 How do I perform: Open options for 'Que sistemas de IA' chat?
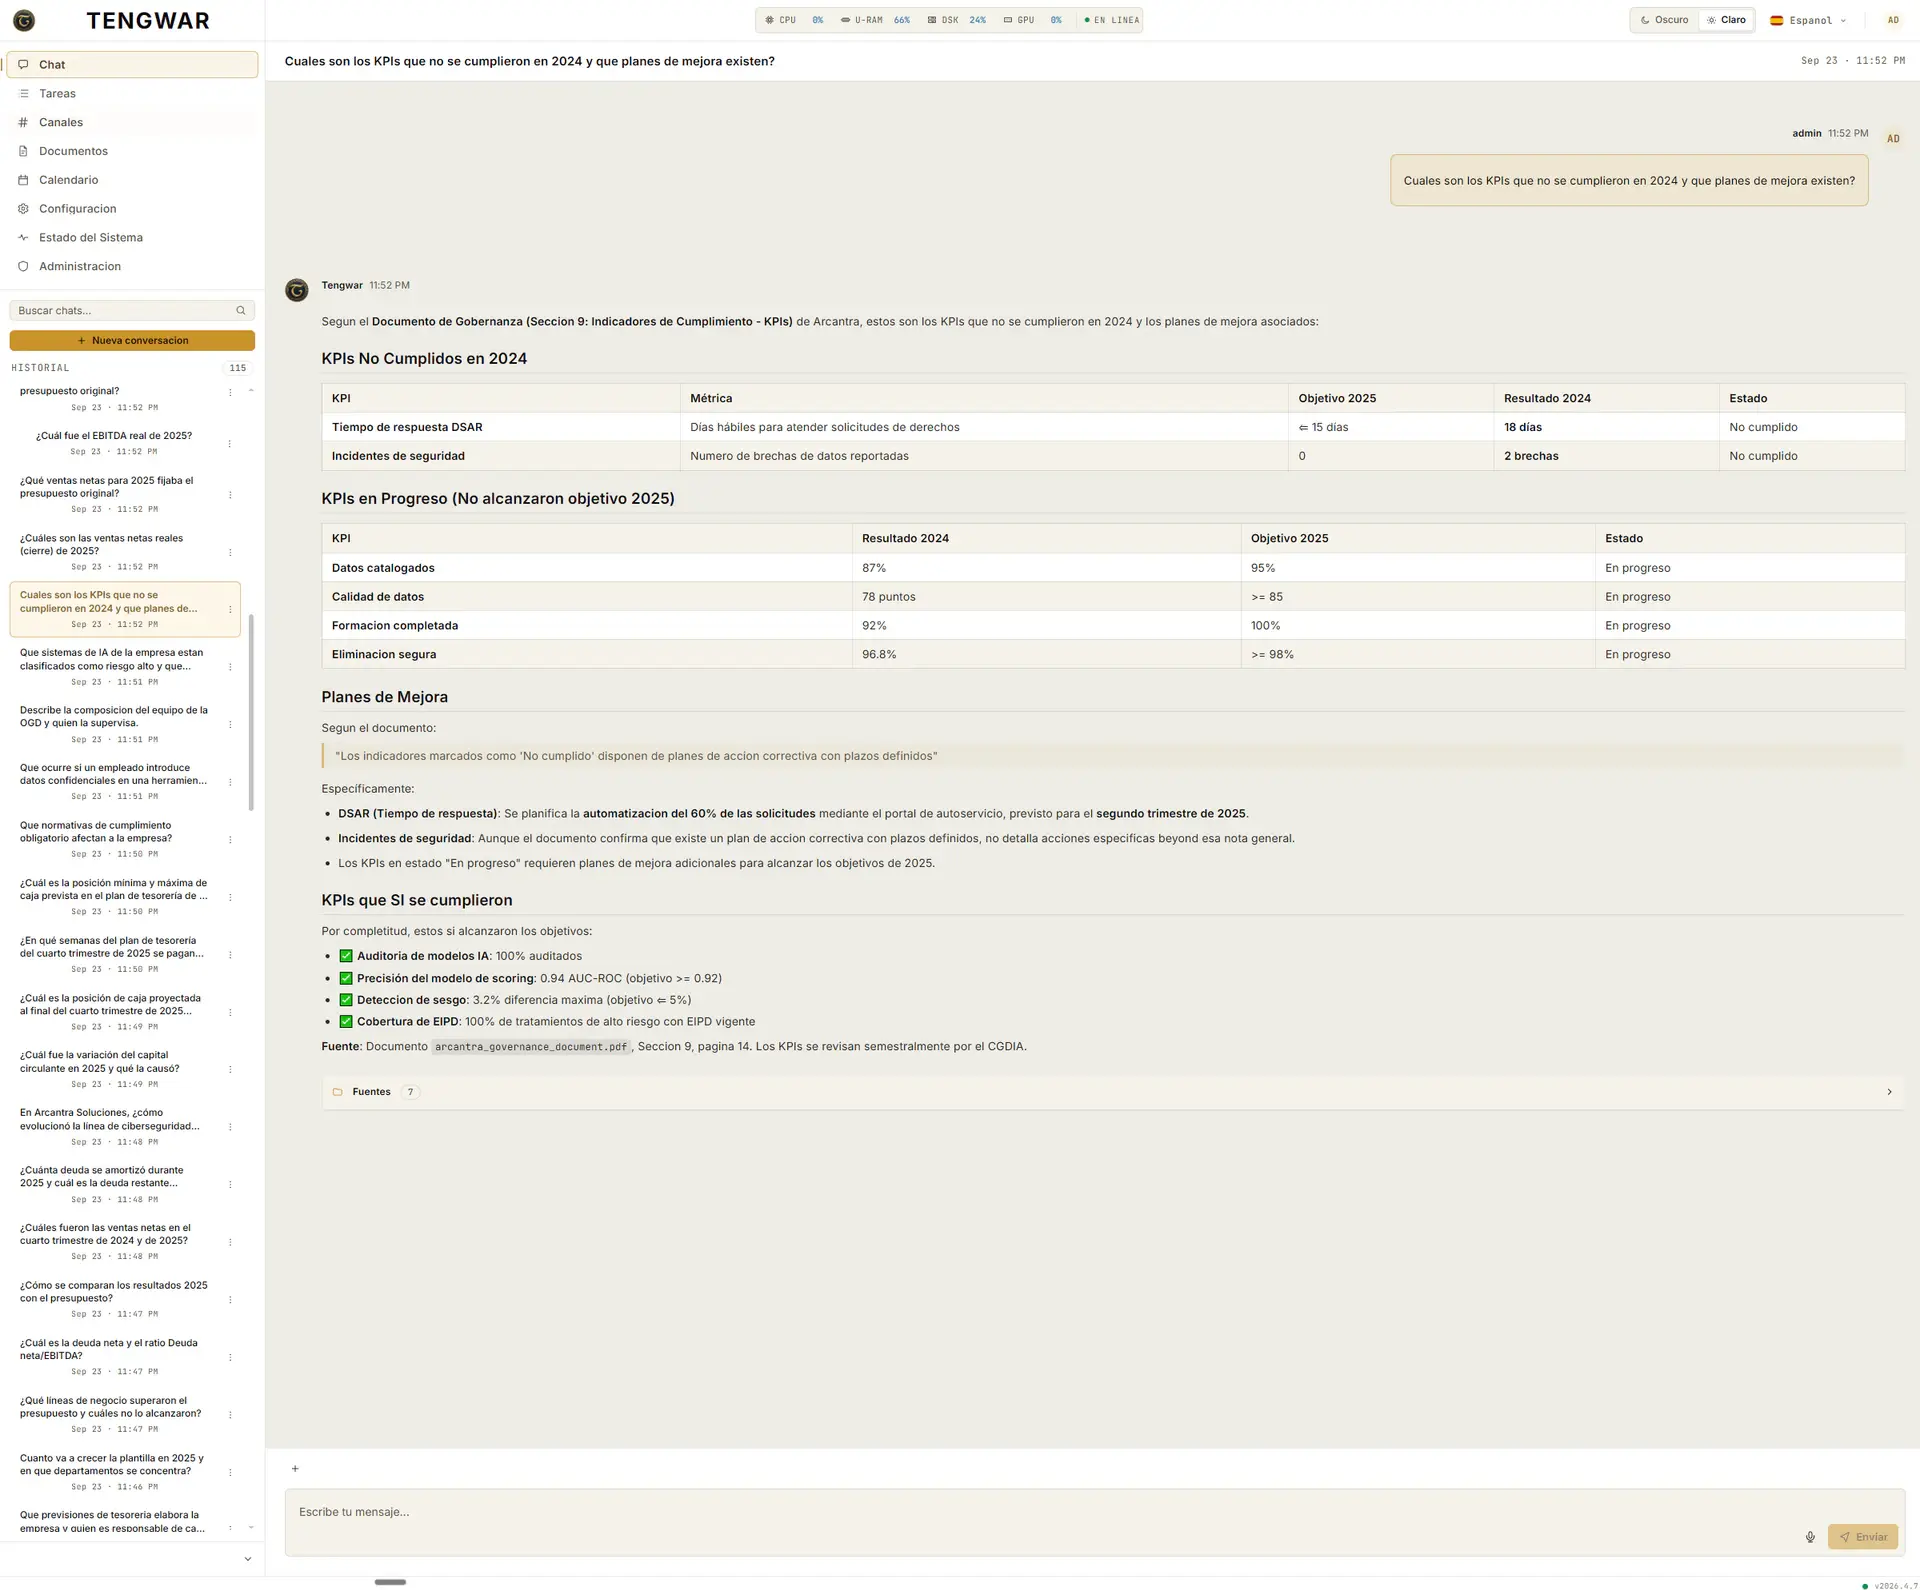tap(230, 667)
